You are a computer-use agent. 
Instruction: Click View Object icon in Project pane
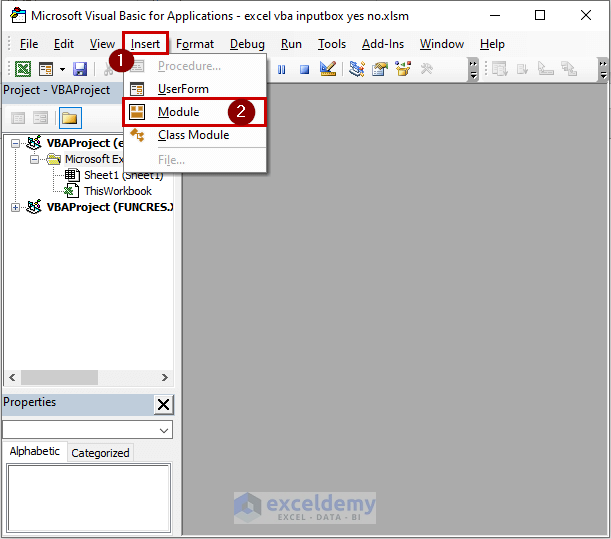(x=41, y=118)
